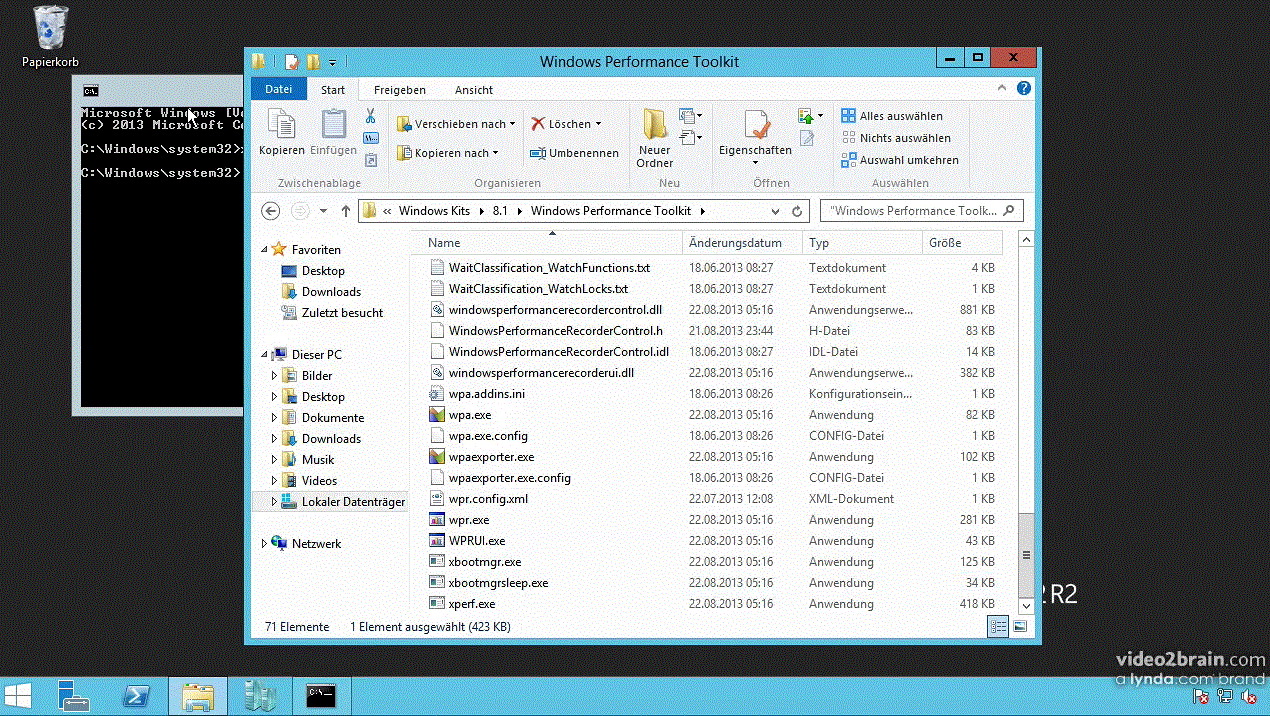The width and height of the screenshot is (1270, 716).
Task: Click the scissors cut icon
Action: [371, 116]
